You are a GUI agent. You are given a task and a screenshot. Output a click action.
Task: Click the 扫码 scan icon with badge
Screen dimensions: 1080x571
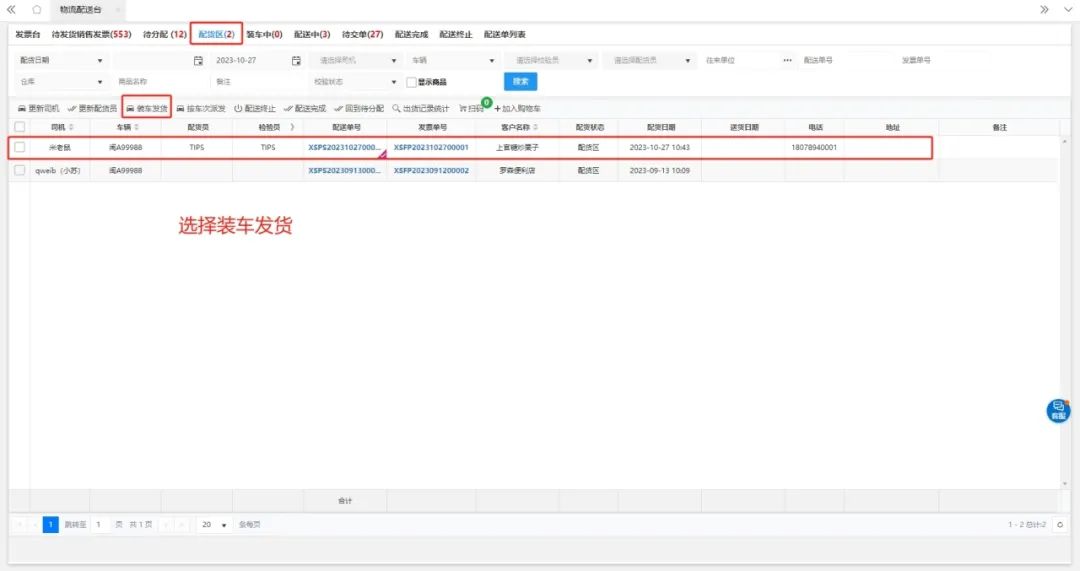click(x=464, y=108)
